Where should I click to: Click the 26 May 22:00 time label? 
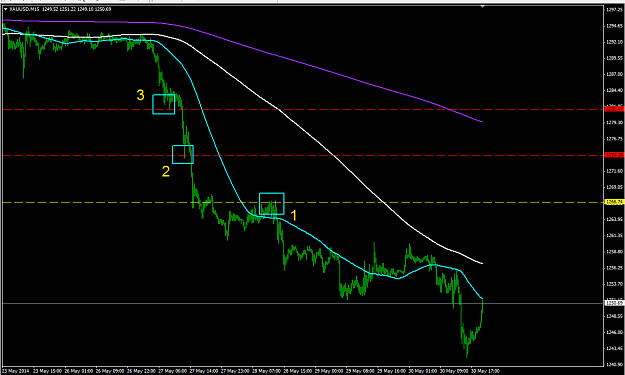click(x=141, y=371)
